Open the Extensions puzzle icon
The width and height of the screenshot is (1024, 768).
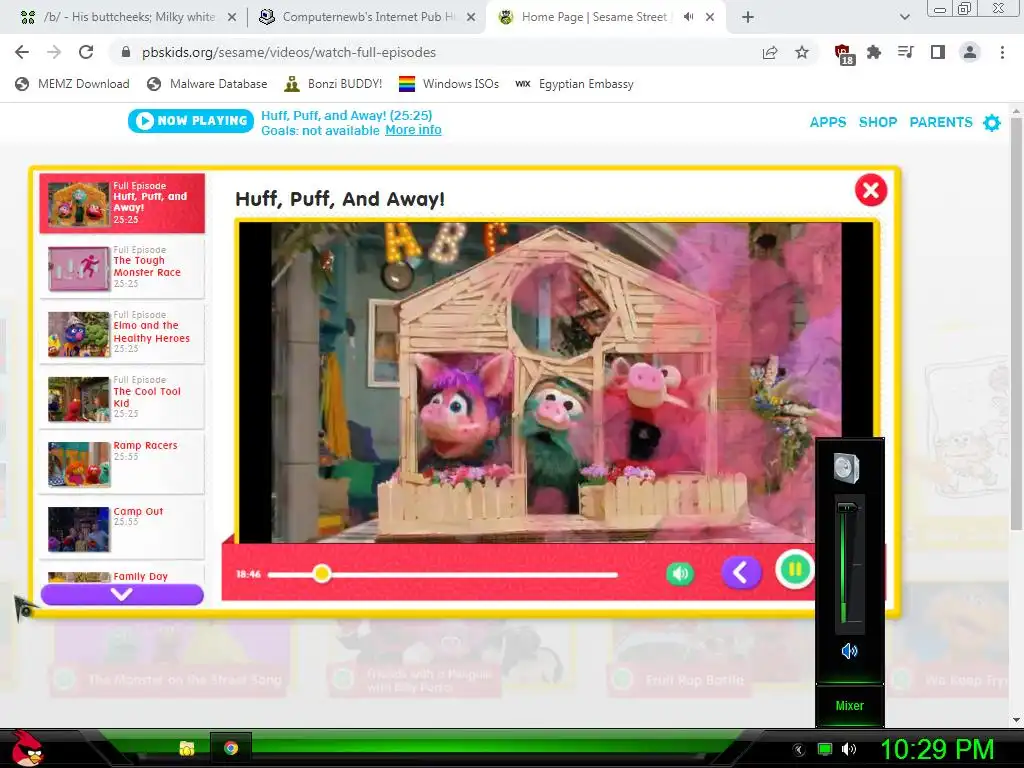point(874,52)
